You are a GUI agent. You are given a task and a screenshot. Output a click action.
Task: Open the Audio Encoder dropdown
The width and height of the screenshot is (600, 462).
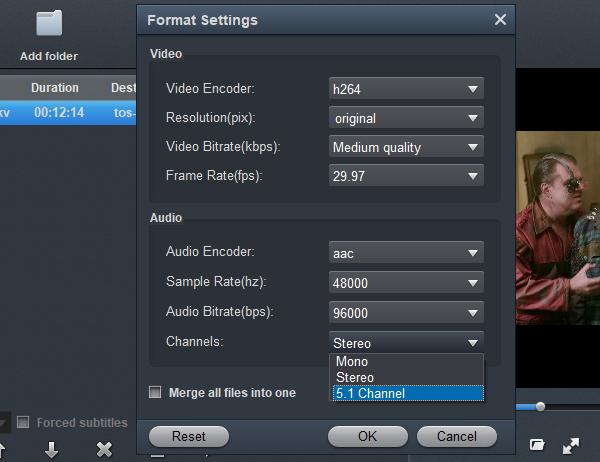pyautogui.click(x=406, y=252)
